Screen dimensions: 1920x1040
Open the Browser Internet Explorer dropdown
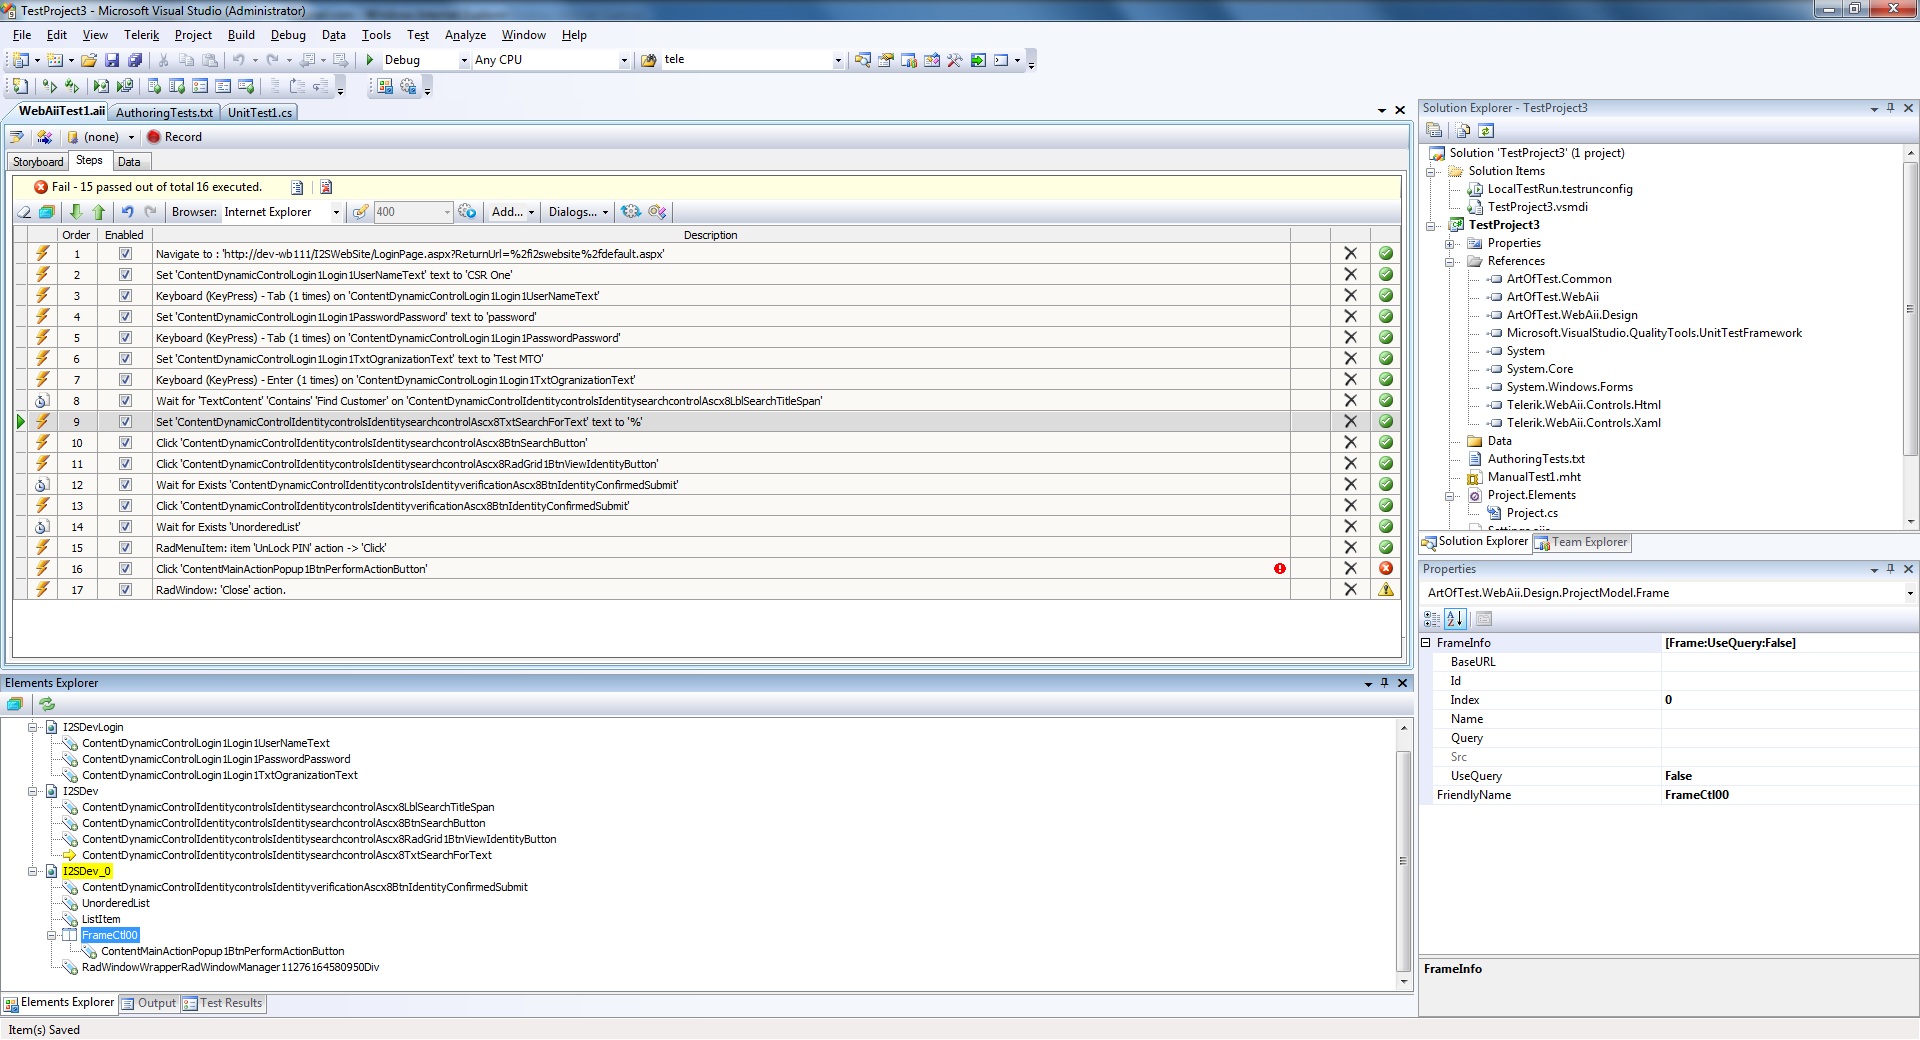(336, 212)
